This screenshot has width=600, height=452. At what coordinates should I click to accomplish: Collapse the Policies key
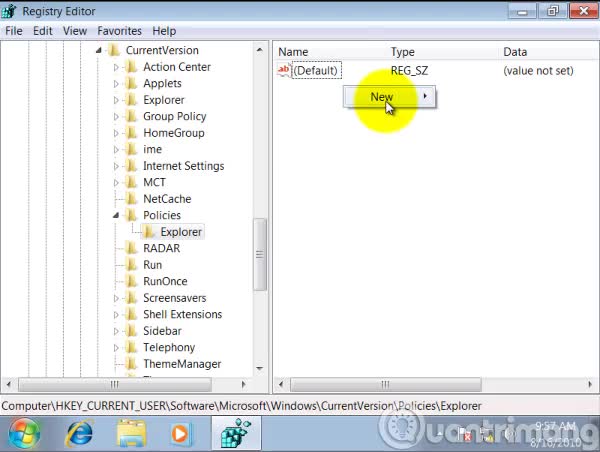point(116,215)
